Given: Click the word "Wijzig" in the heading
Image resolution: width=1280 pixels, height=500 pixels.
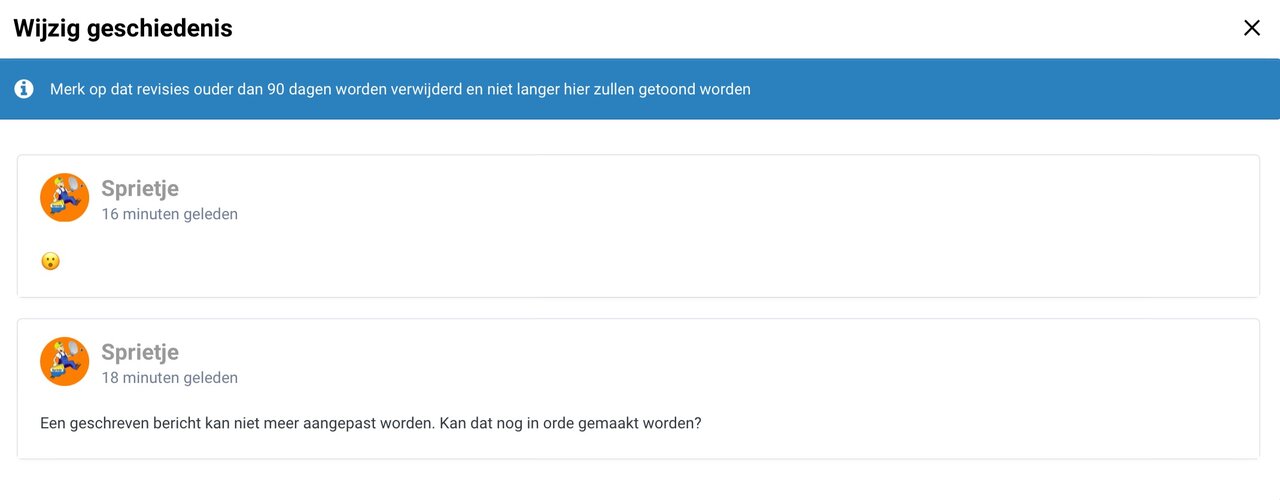Looking at the screenshot, I should click(47, 28).
